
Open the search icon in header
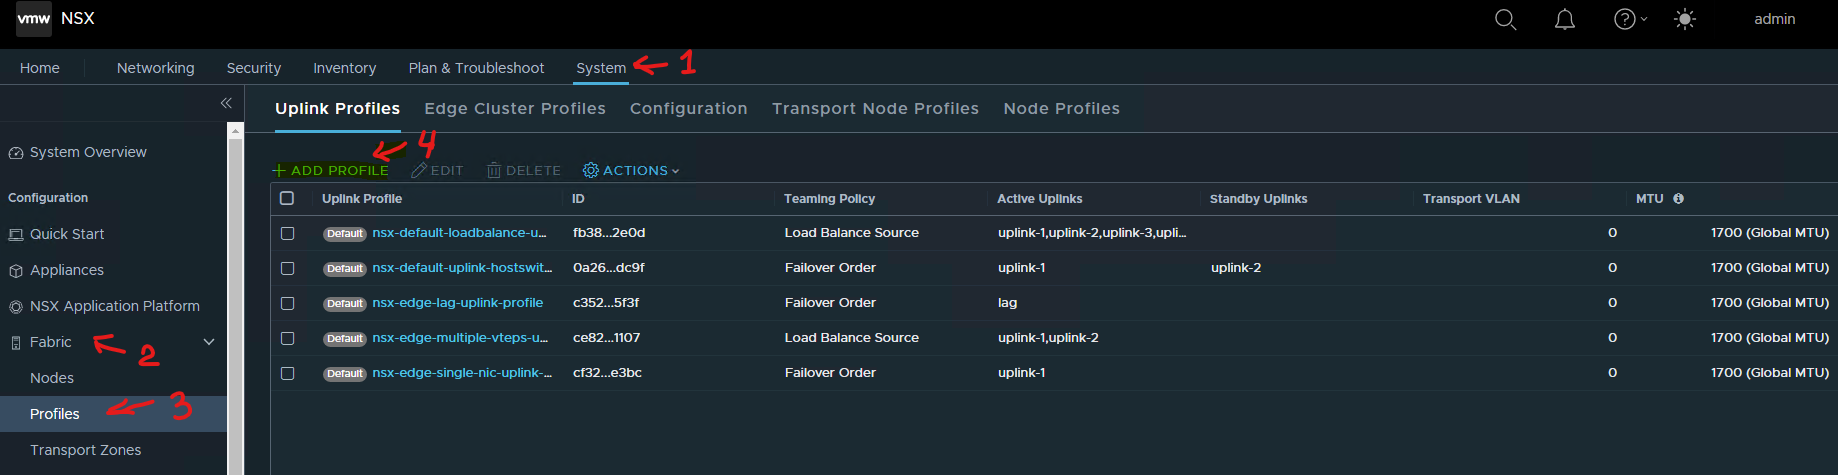[1505, 19]
